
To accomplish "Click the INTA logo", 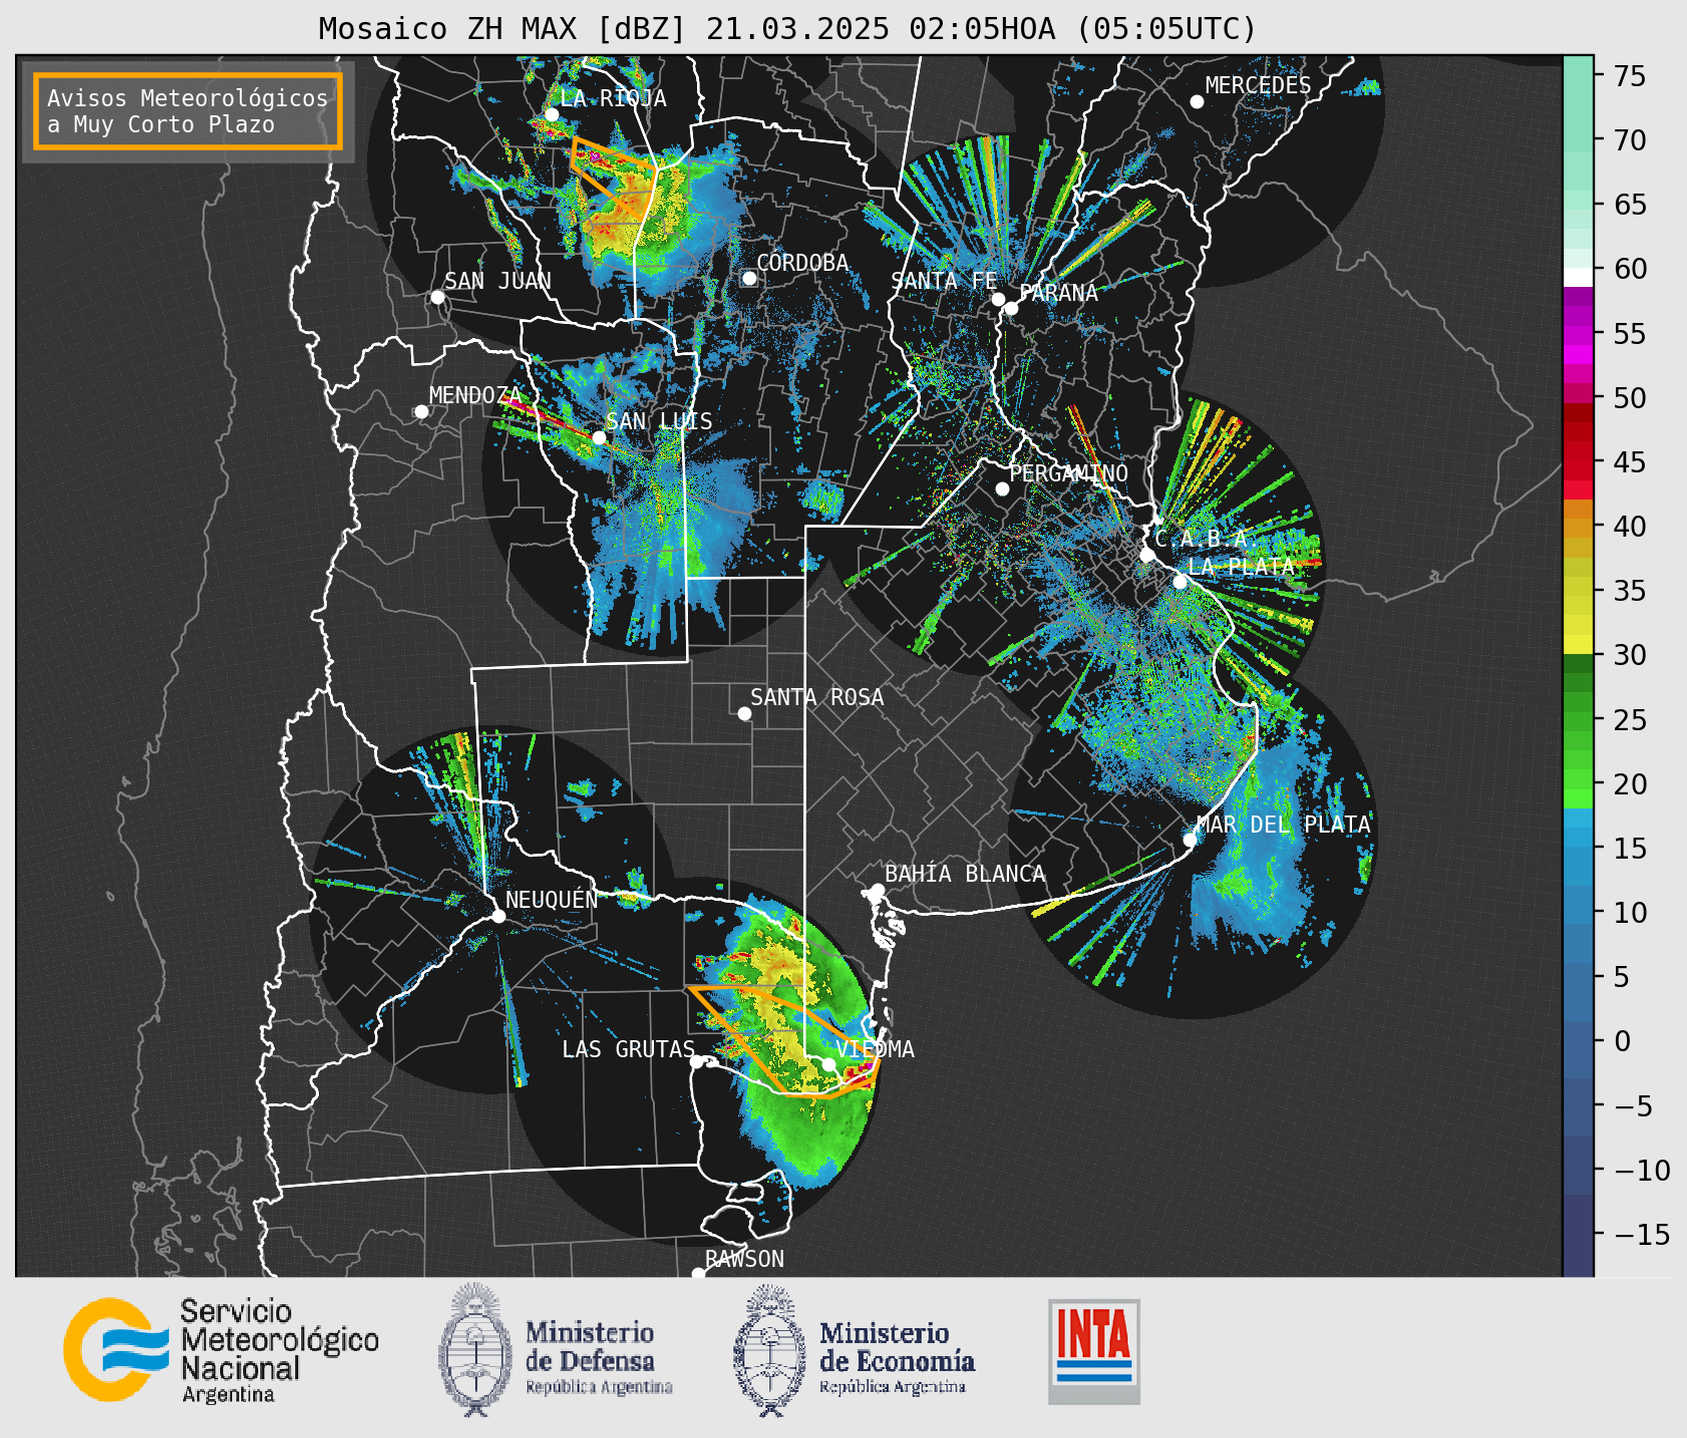I will (1094, 1351).
